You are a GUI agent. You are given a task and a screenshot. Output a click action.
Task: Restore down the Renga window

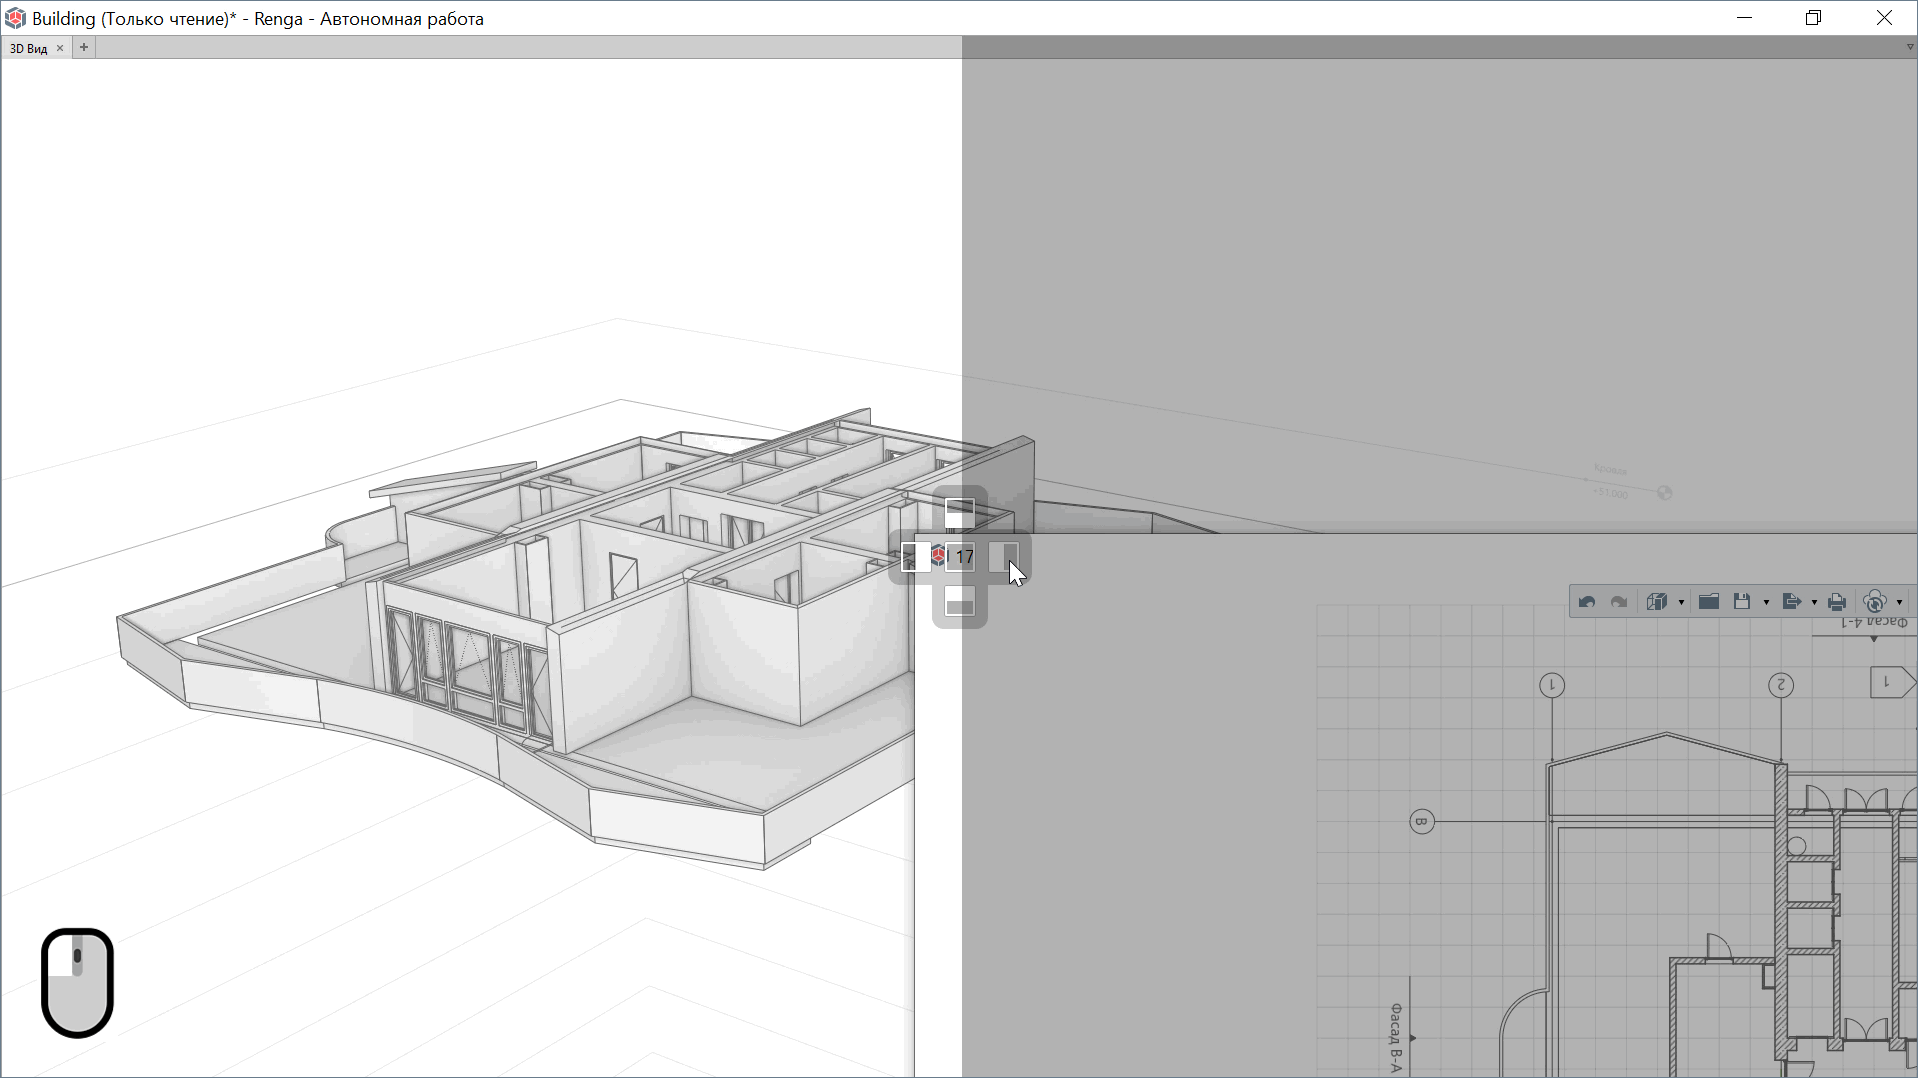(1814, 18)
